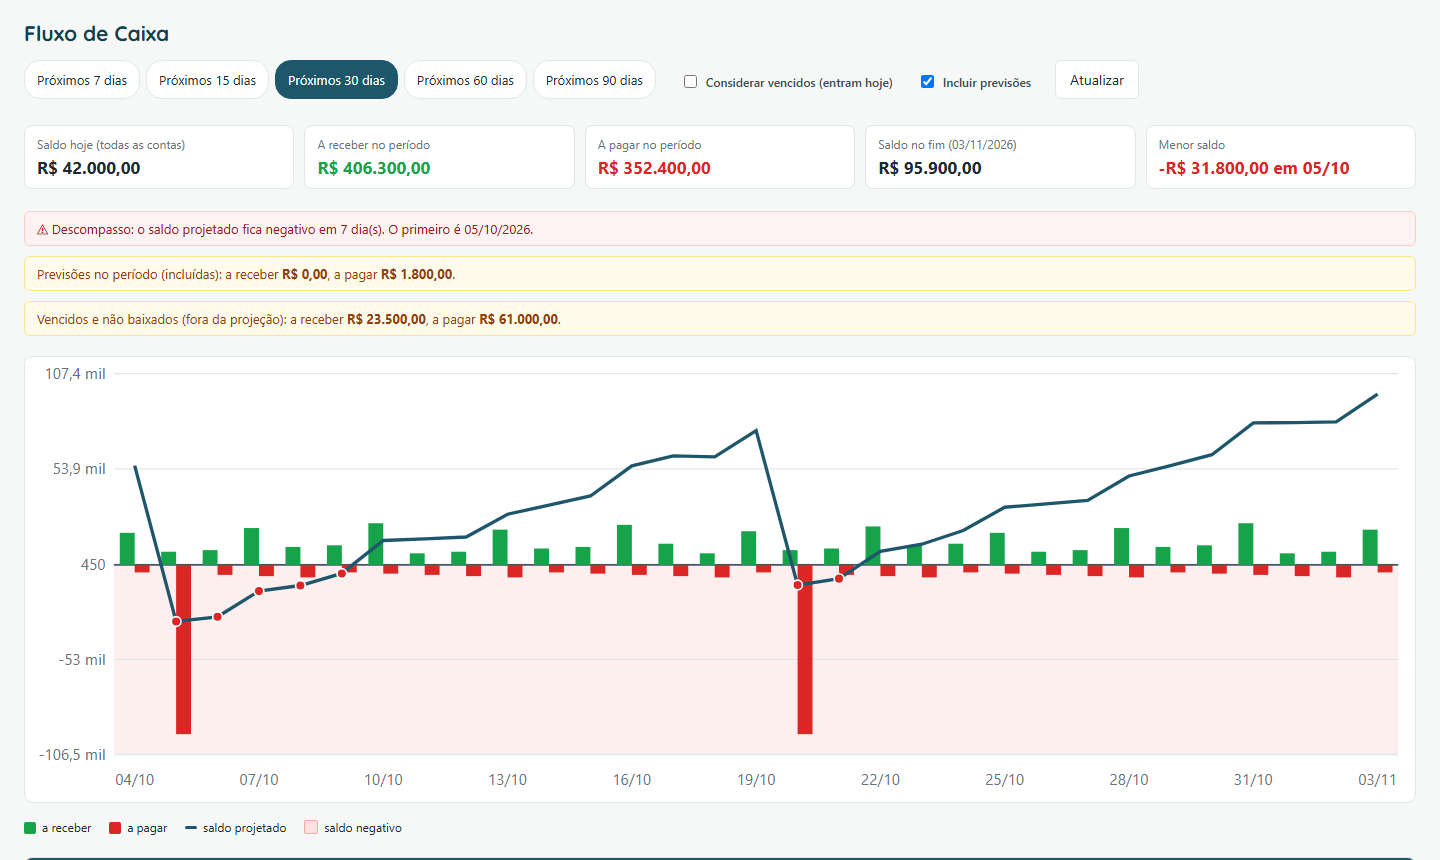Select the Próximos 90 dias period
The image size is (1440, 860).
click(594, 80)
